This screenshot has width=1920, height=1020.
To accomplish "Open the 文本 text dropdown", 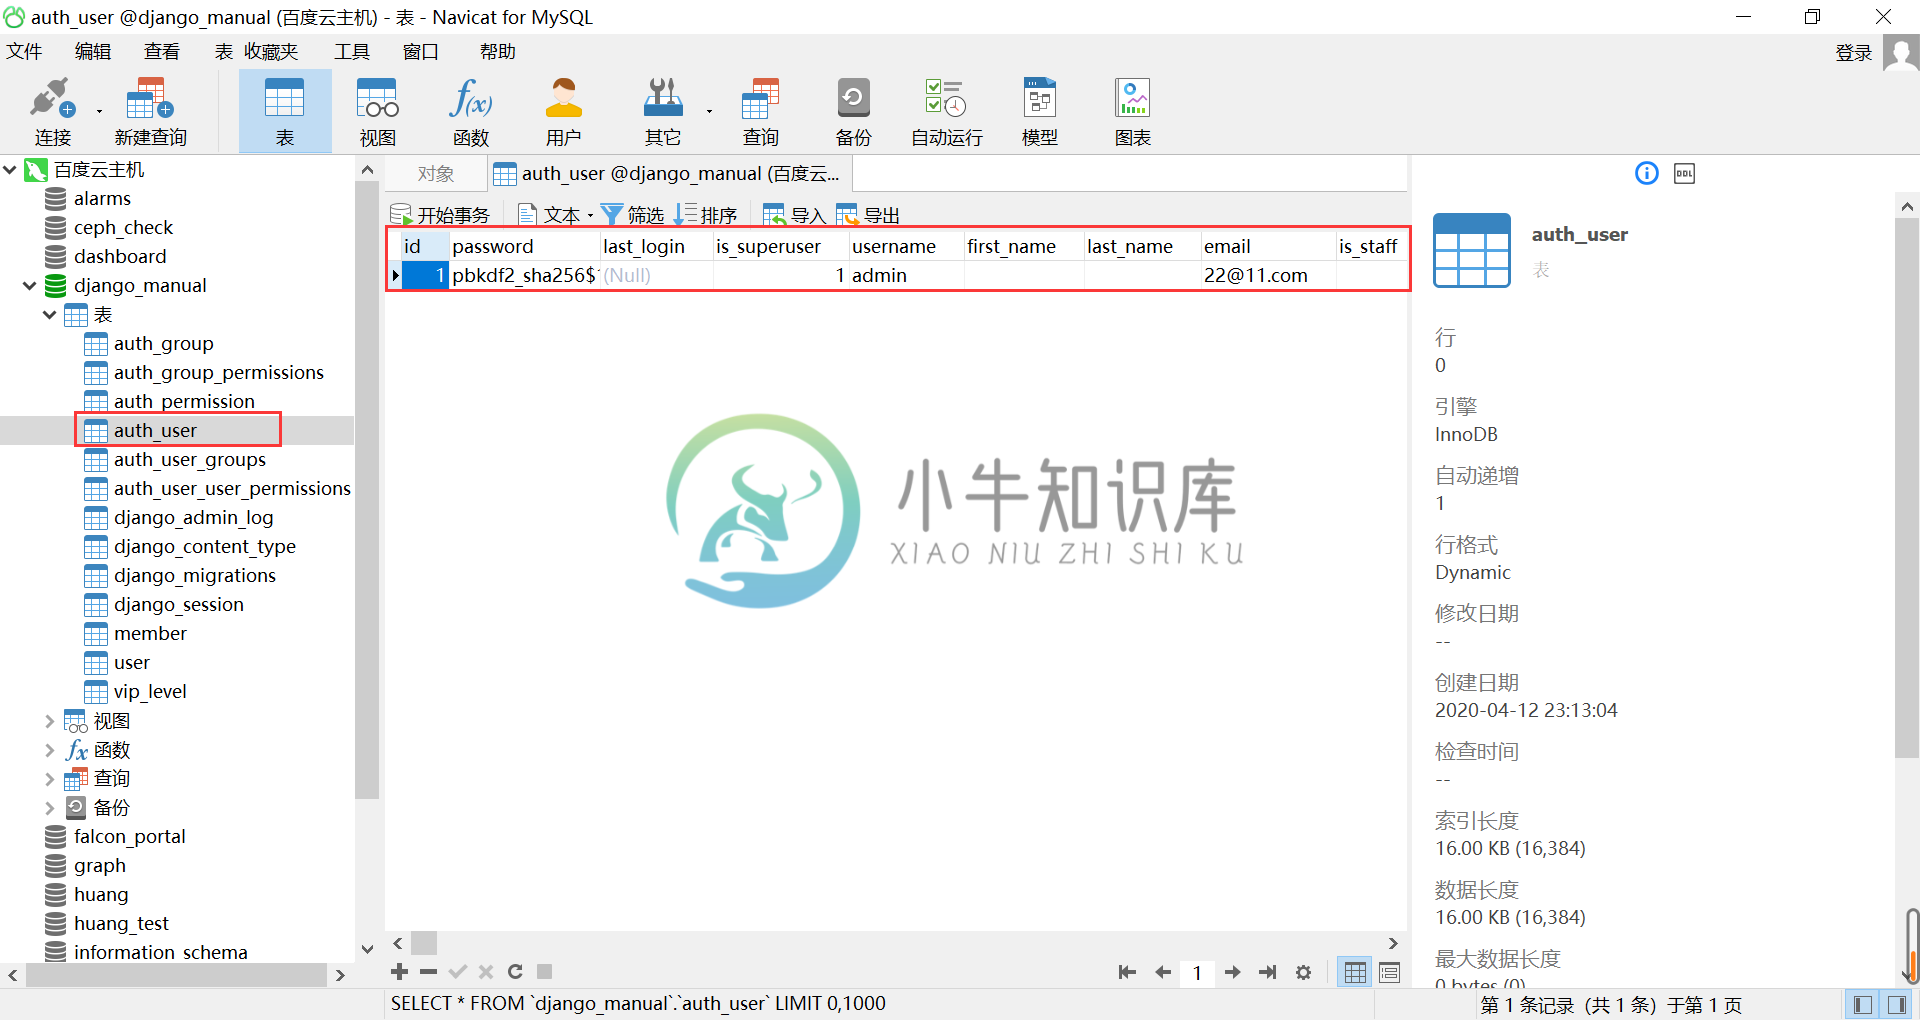I will pyautogui.click(x=556, y=215).
